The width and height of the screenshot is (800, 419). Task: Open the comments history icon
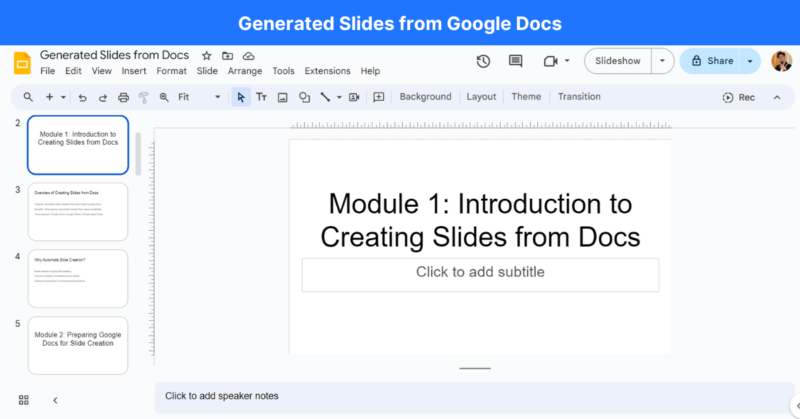516,61
